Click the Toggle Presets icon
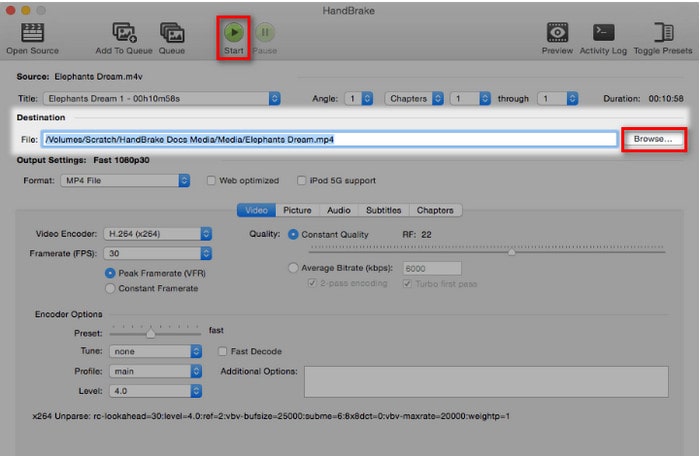 tap(663, 32)
